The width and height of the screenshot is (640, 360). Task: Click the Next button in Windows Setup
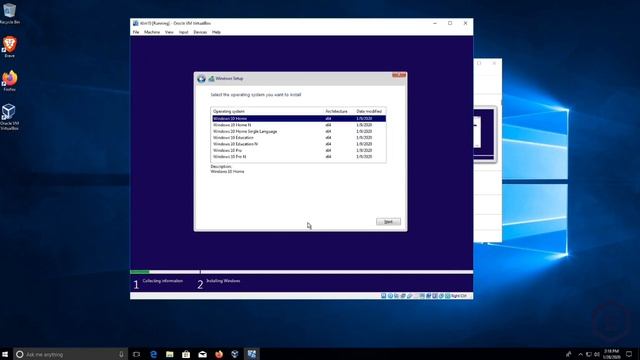click(388, 222)
